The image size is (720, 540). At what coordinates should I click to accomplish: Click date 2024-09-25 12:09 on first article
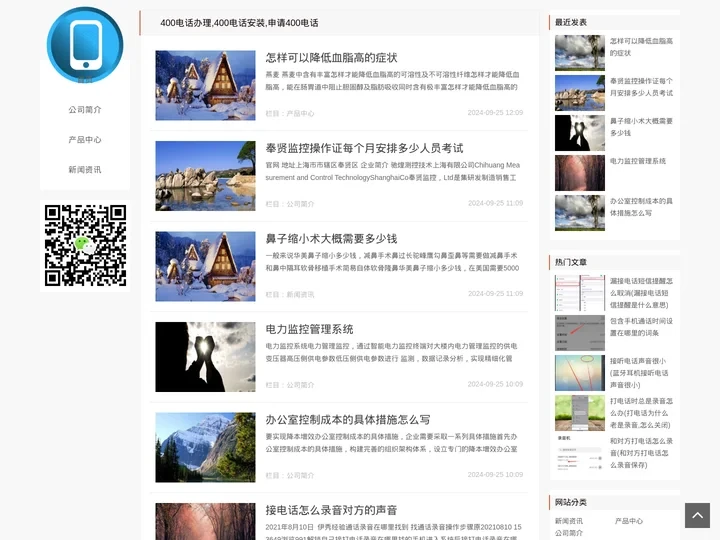coord(495,112)
